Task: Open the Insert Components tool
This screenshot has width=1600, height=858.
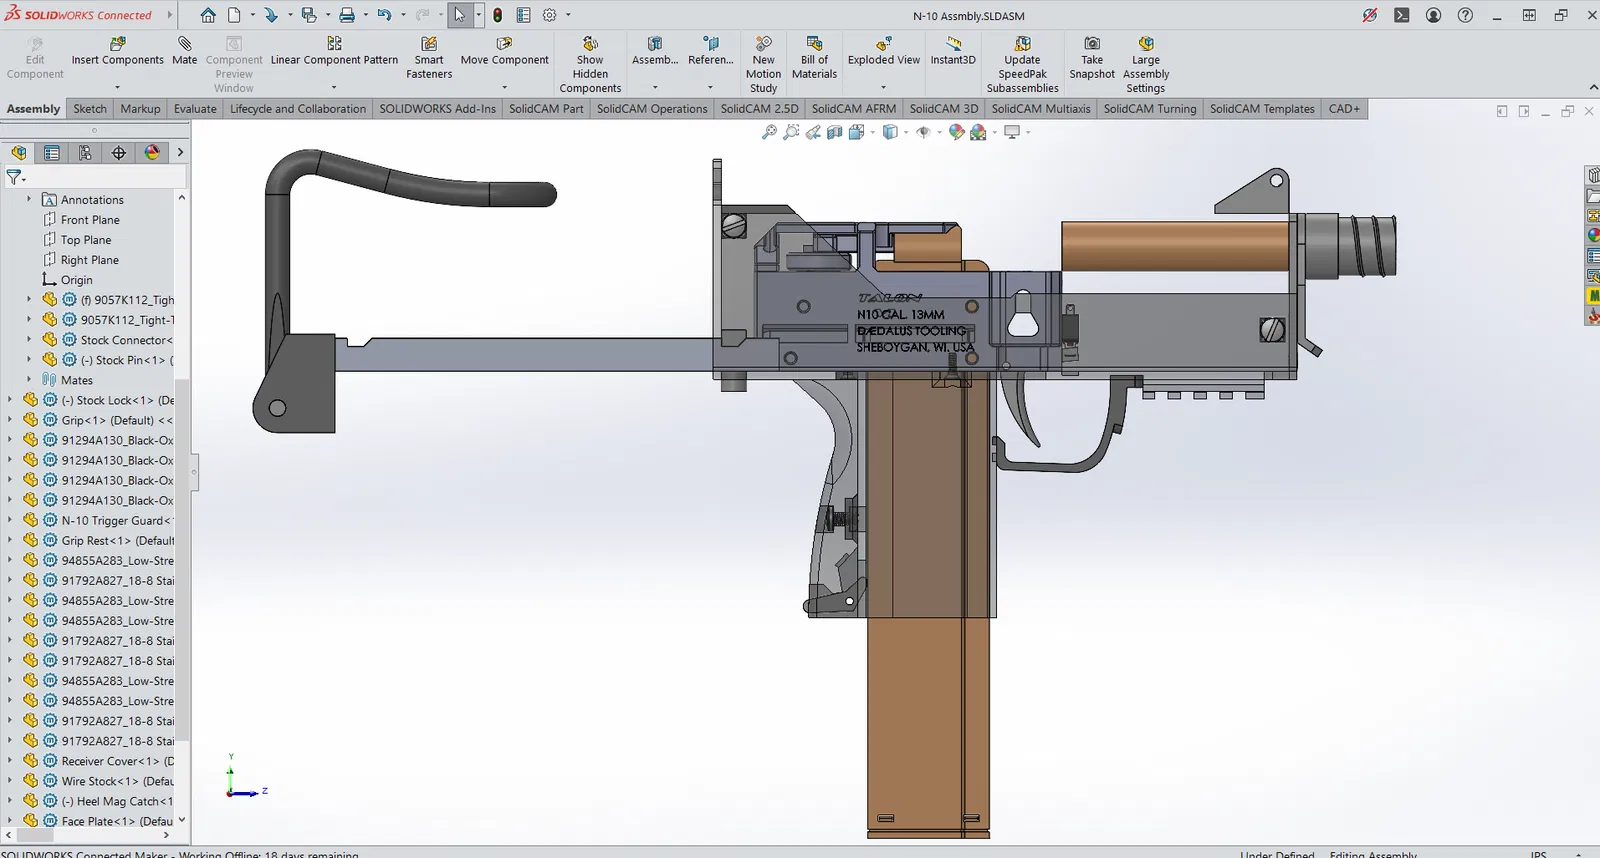Action: click(x=117, y=44)
